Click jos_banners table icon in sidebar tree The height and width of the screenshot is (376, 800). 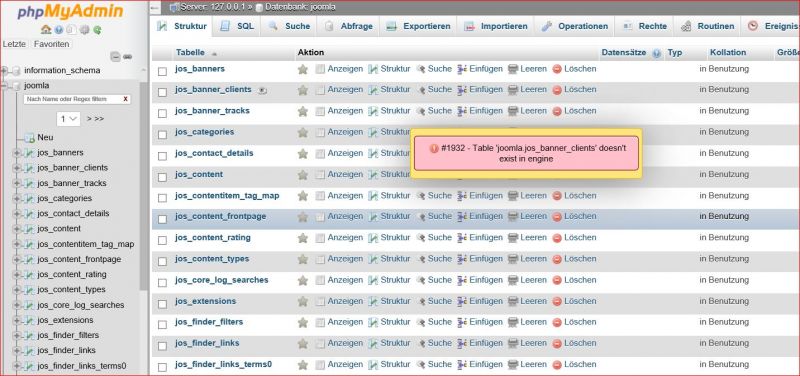click(x=30, y=153)
